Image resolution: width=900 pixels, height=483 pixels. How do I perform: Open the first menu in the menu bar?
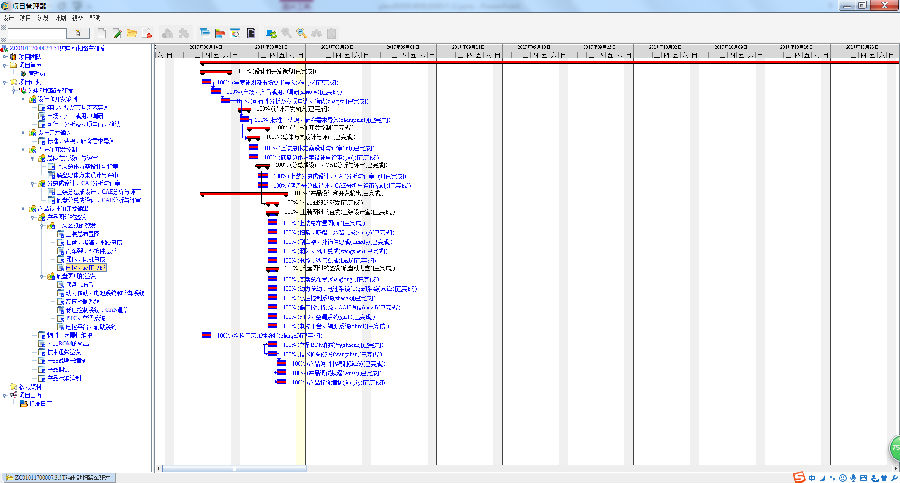tap(9, 18)
